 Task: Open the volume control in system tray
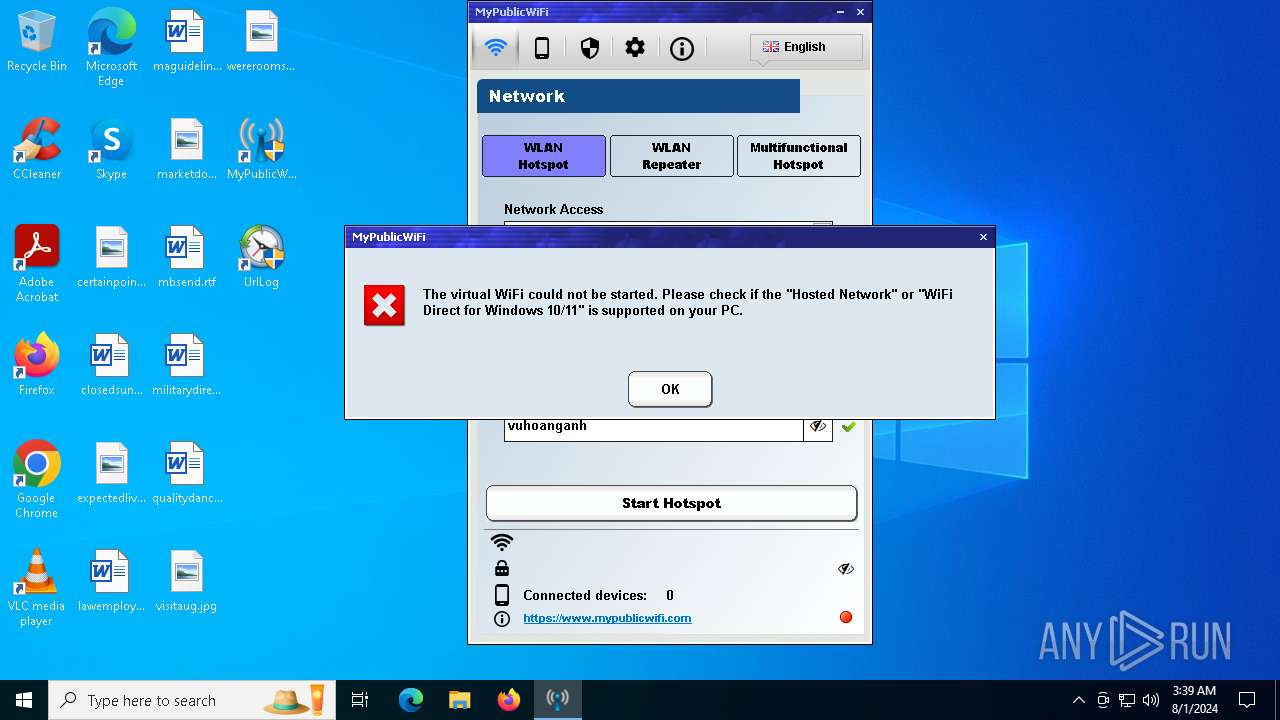click(1151, 700)
